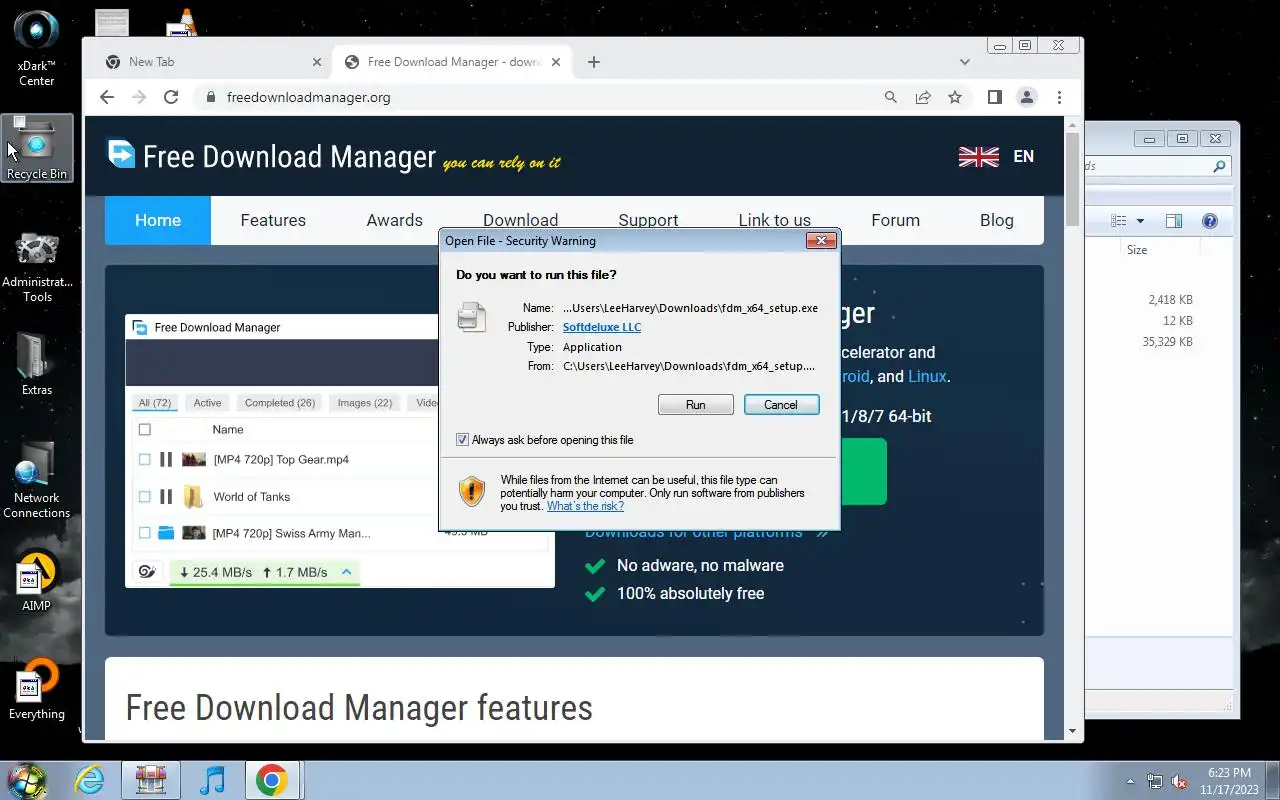Open the Chrome profile avatar
Image resolution: width=1280 pixels, height=800 pixels.
point(1027,97)
